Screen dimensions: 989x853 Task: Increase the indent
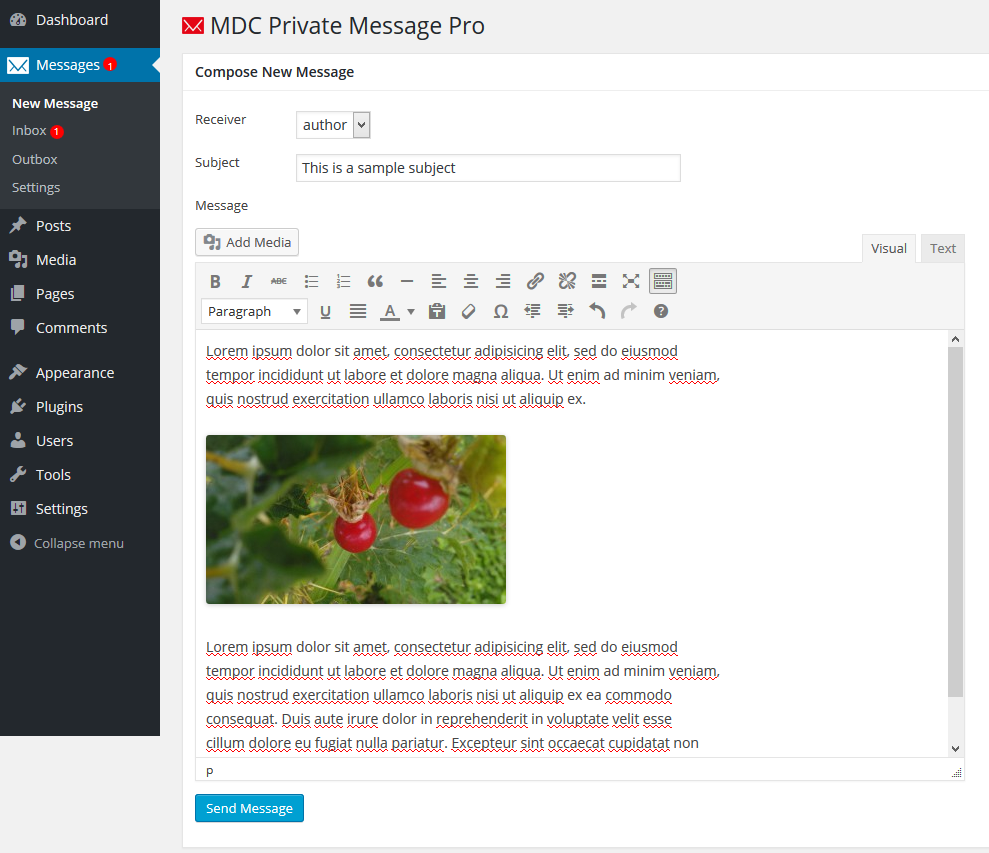(565, 312)
